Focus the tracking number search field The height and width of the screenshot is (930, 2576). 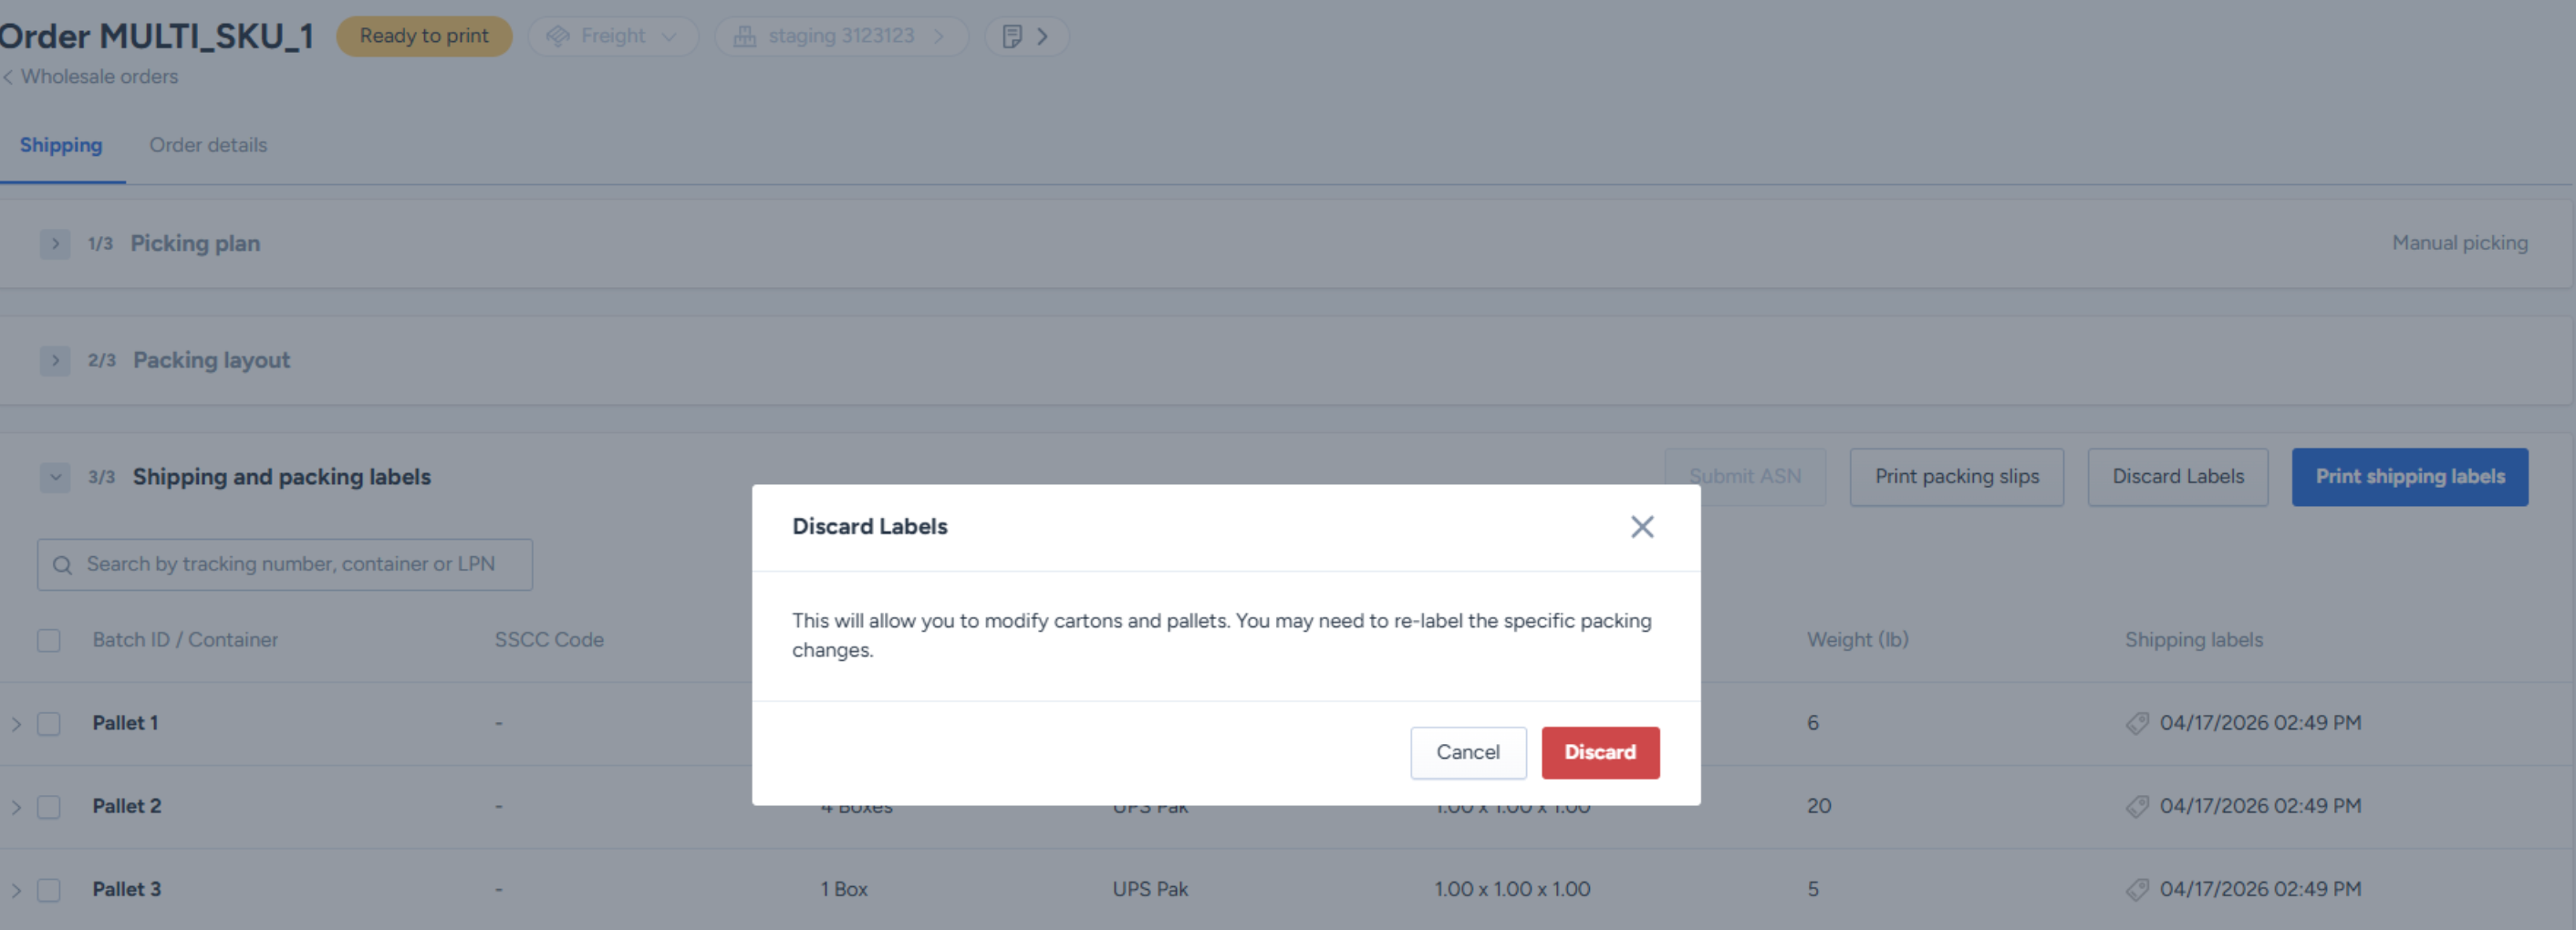(x=300, y=565)
